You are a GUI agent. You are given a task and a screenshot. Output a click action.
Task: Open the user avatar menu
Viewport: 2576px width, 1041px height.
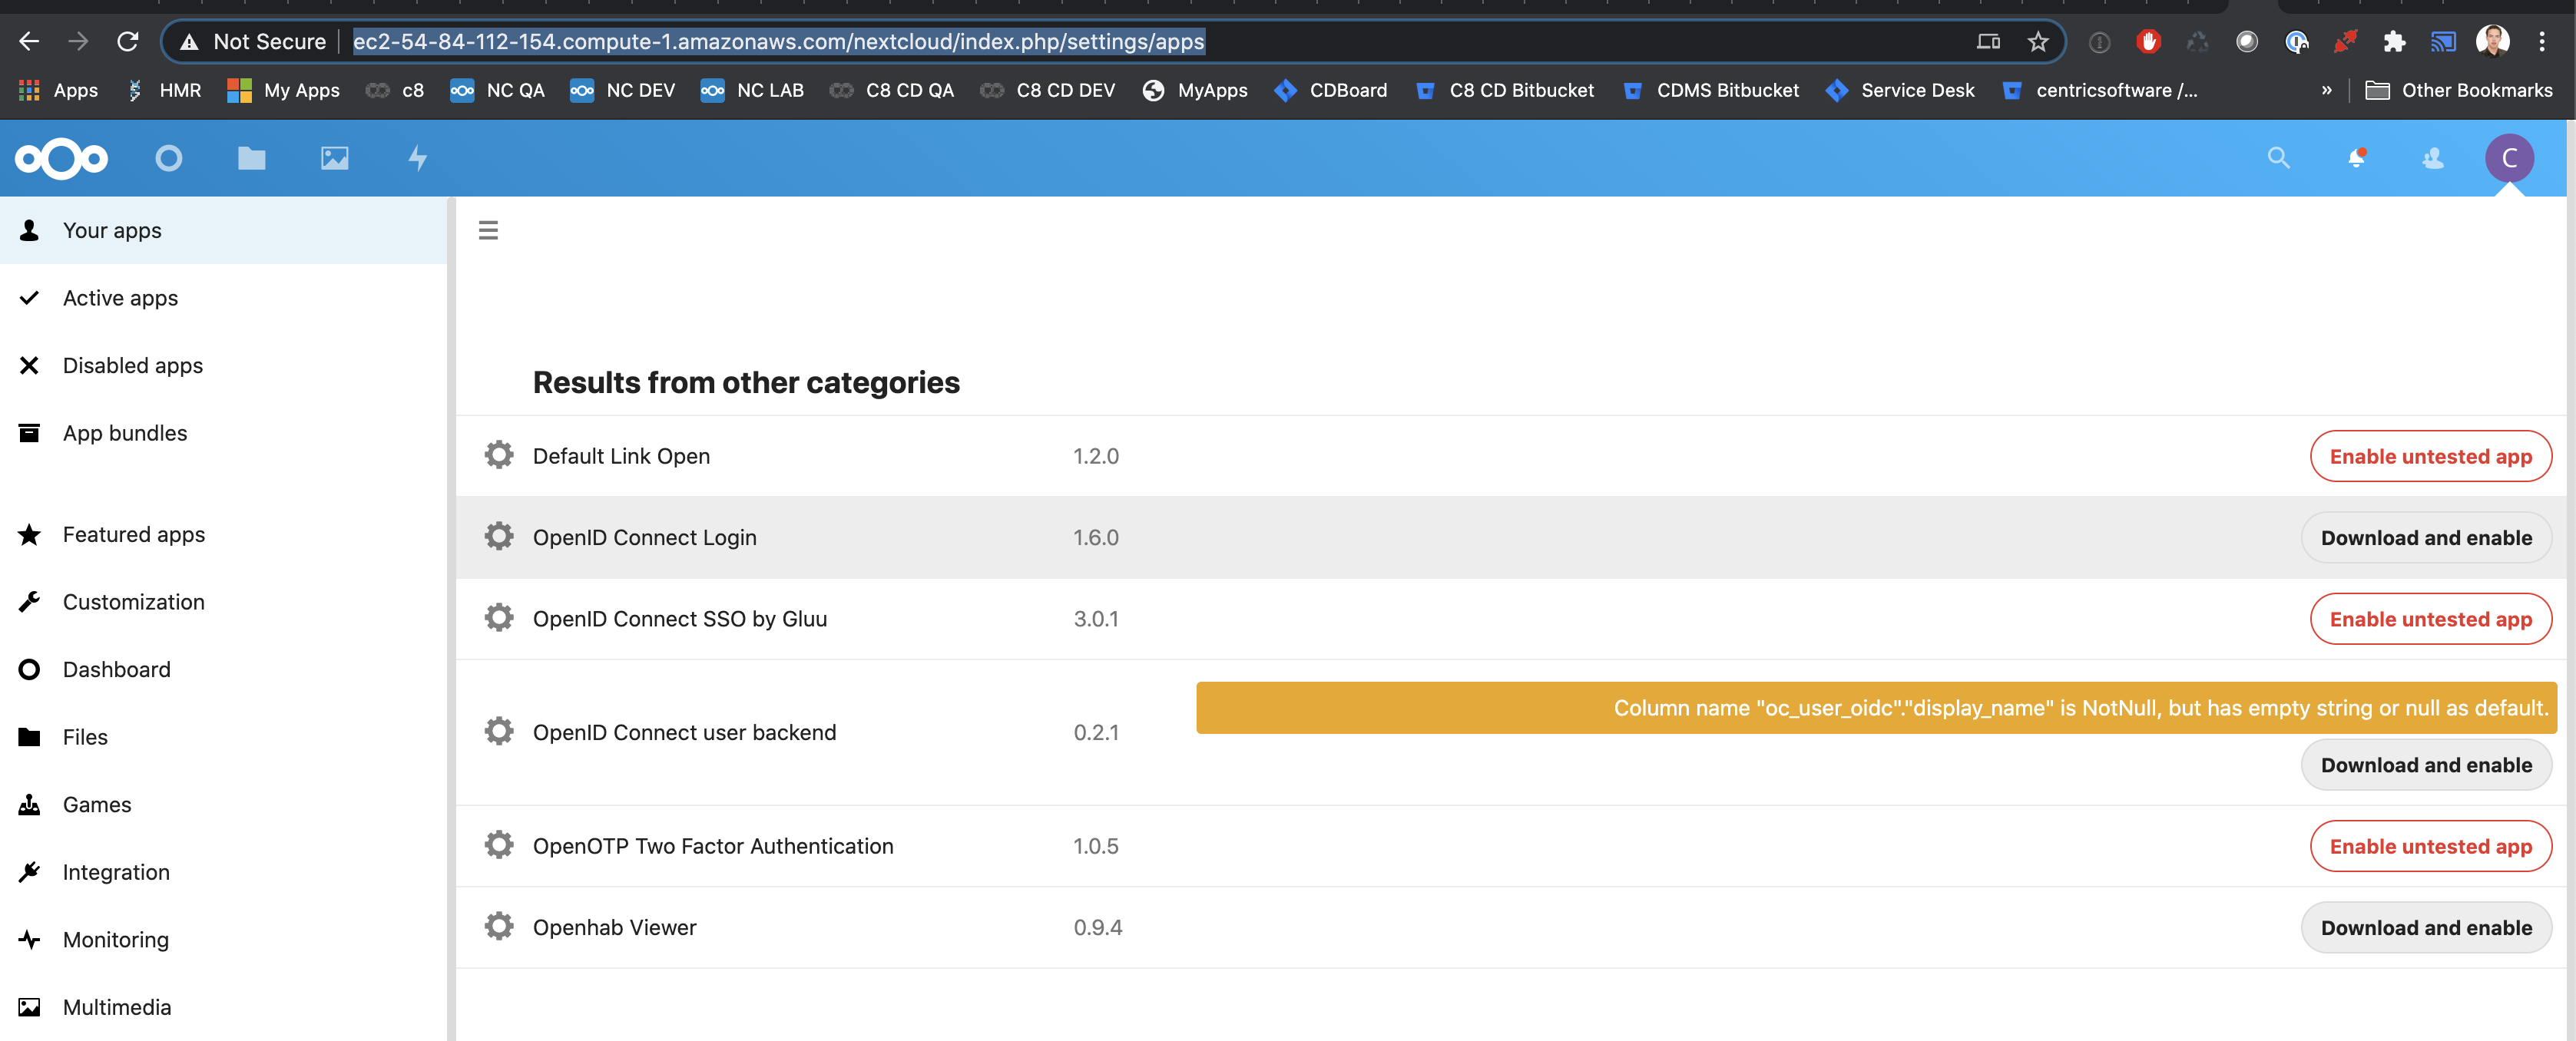click(x=2510, y=158)
